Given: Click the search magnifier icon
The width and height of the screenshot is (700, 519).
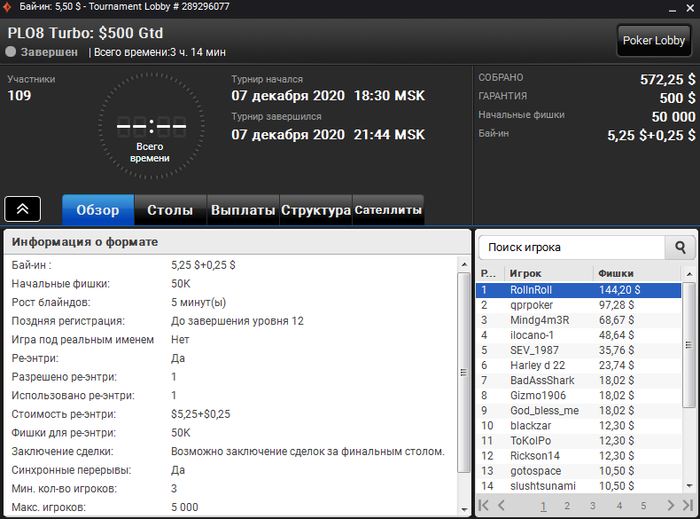Looking at the screenshot, I should (680, 247).
